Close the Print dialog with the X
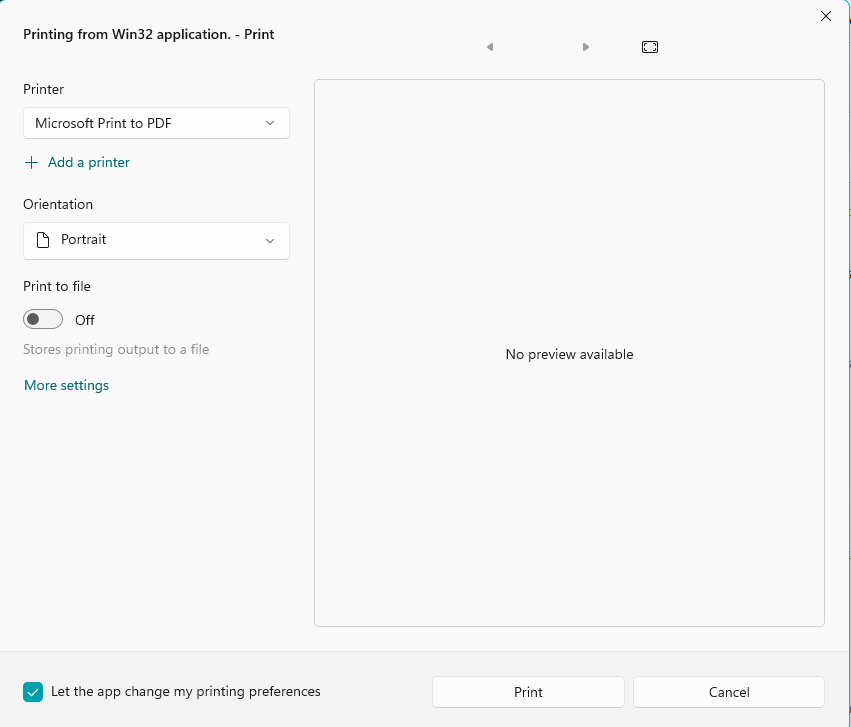Viewport: 851px width, 727px height. coord(825,16)
